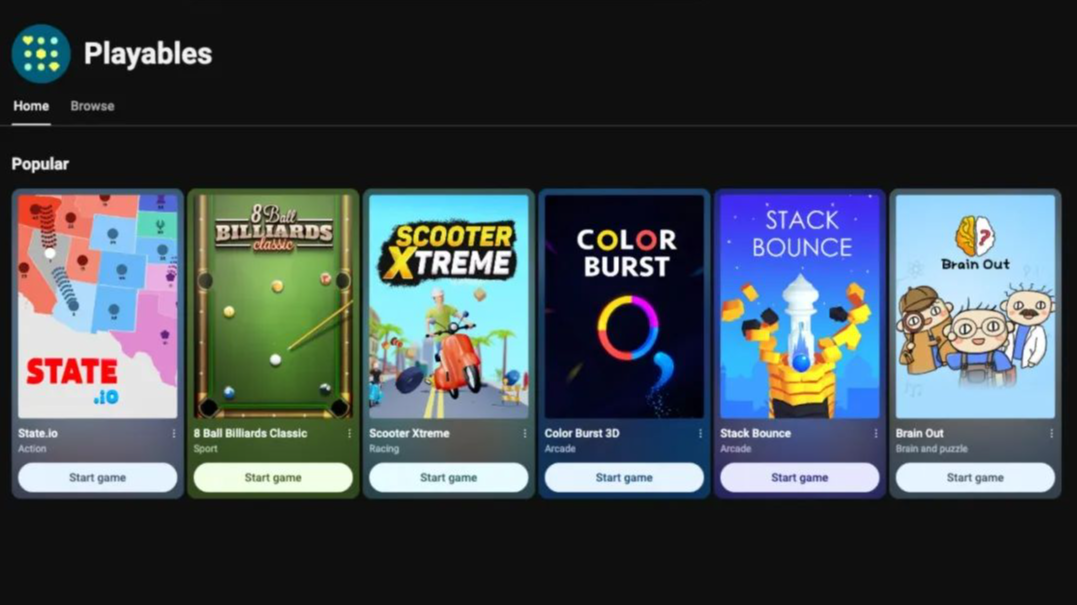Open the Brain Out three-dot menu
The height and width of the screenshot is (605, 1077).
pos(1052,433)
